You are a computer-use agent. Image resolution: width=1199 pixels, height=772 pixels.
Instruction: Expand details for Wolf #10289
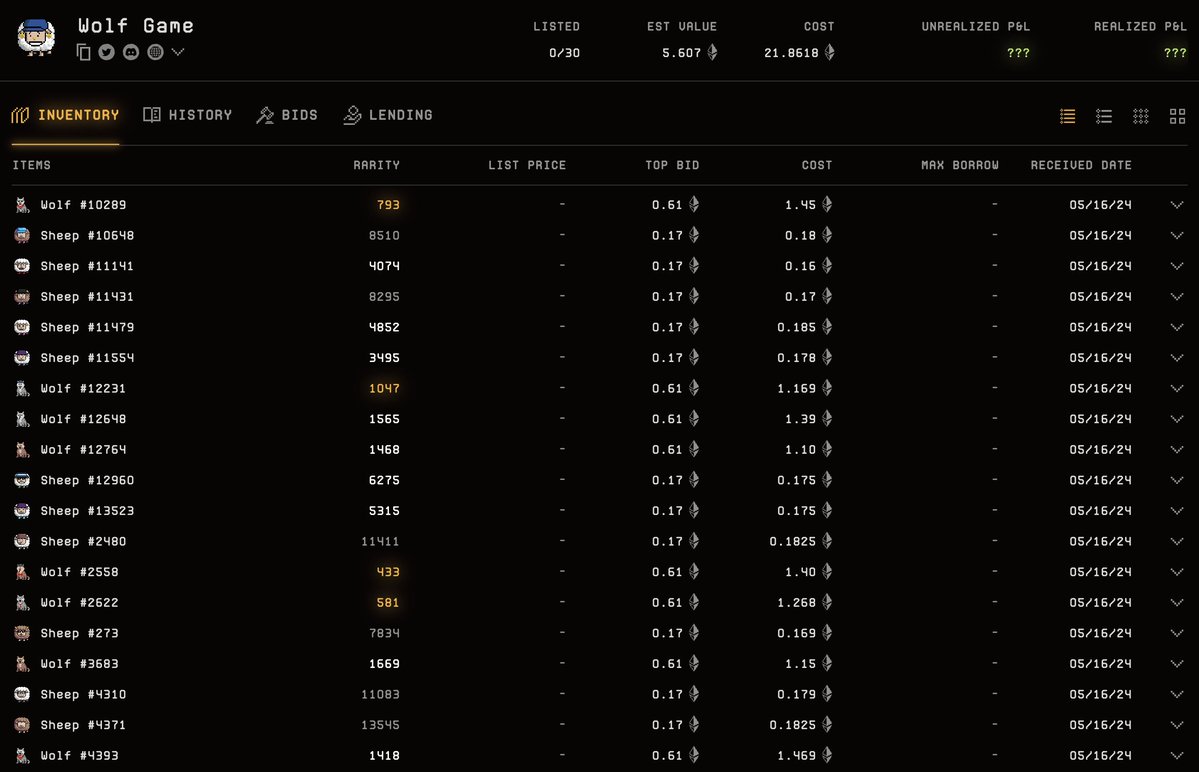coord(1177,205)
